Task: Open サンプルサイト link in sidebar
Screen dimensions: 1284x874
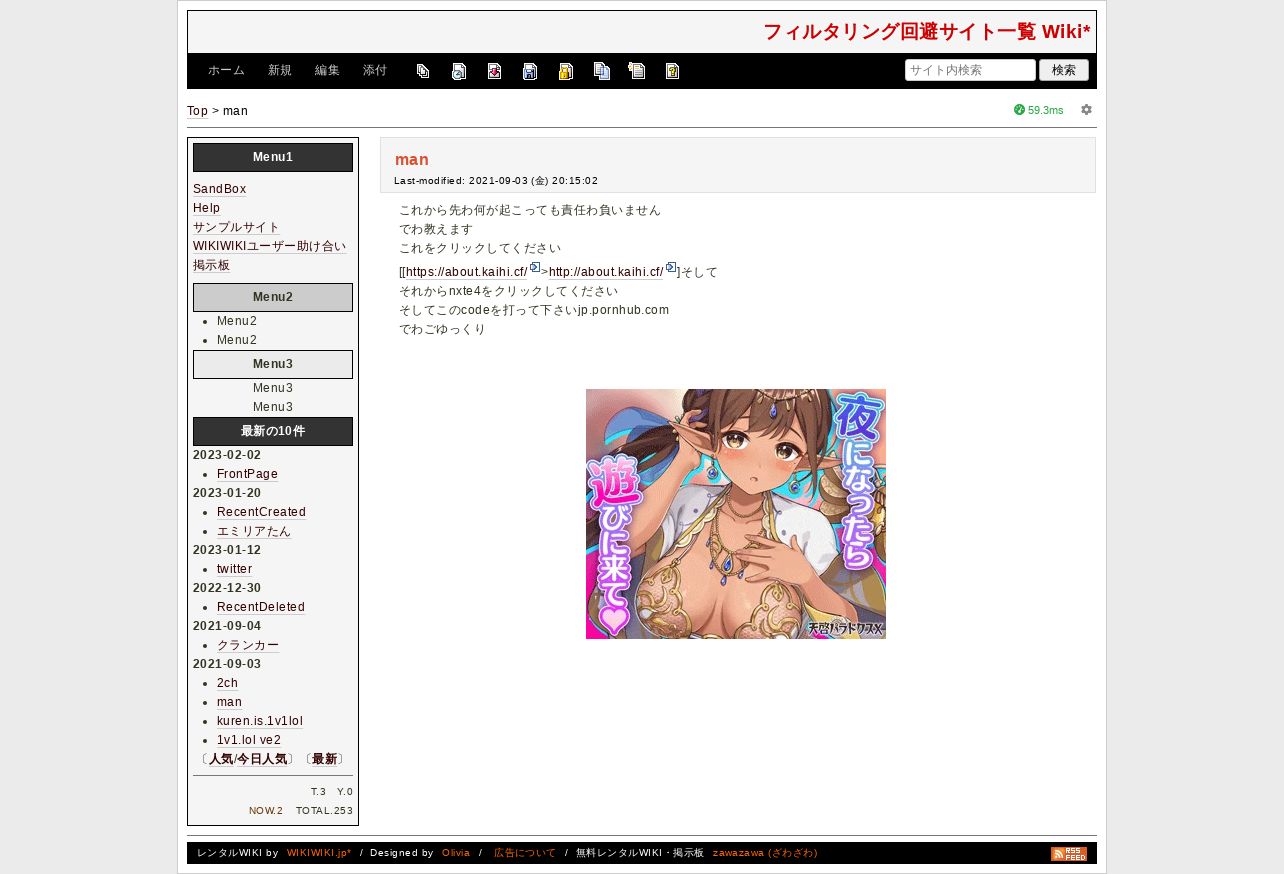Action: pyautogui.click(x=236, y=227)
